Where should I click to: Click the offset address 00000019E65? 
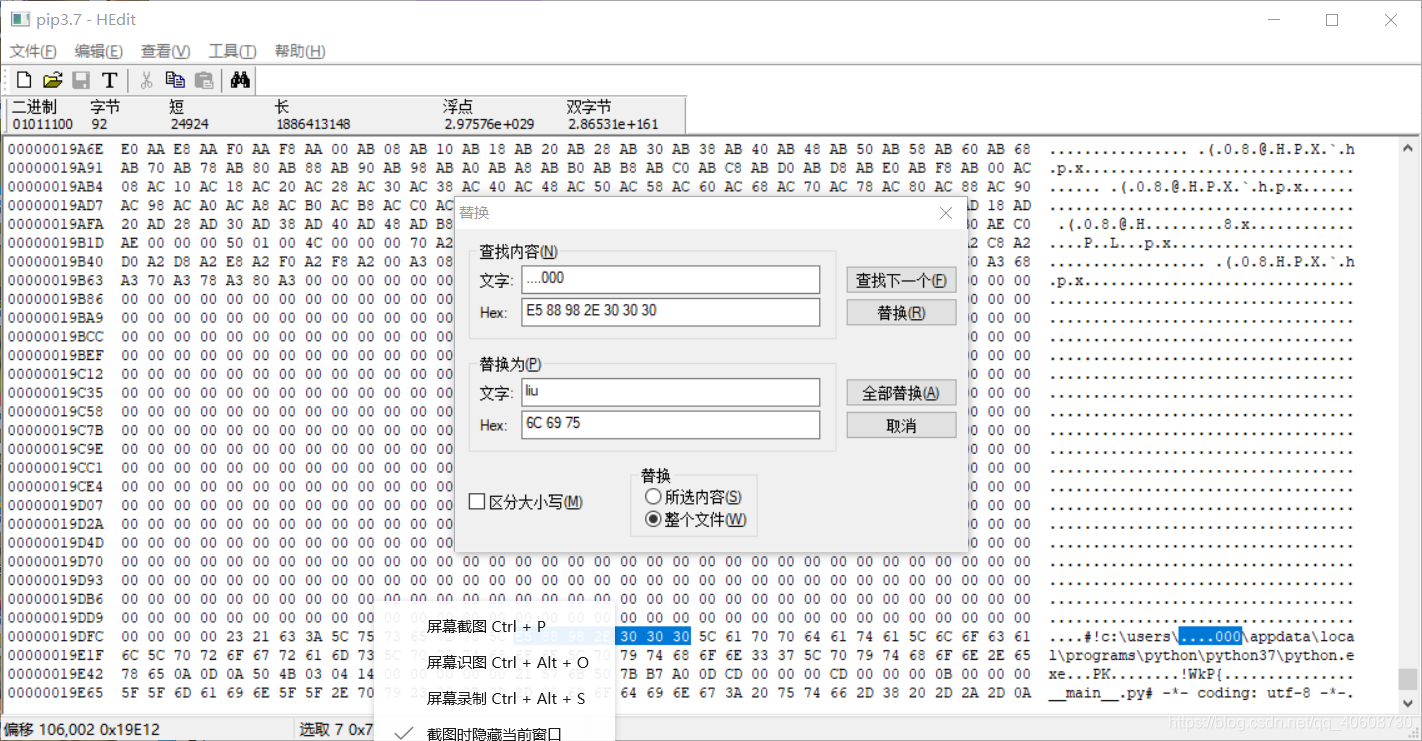(x=55, y=692)
